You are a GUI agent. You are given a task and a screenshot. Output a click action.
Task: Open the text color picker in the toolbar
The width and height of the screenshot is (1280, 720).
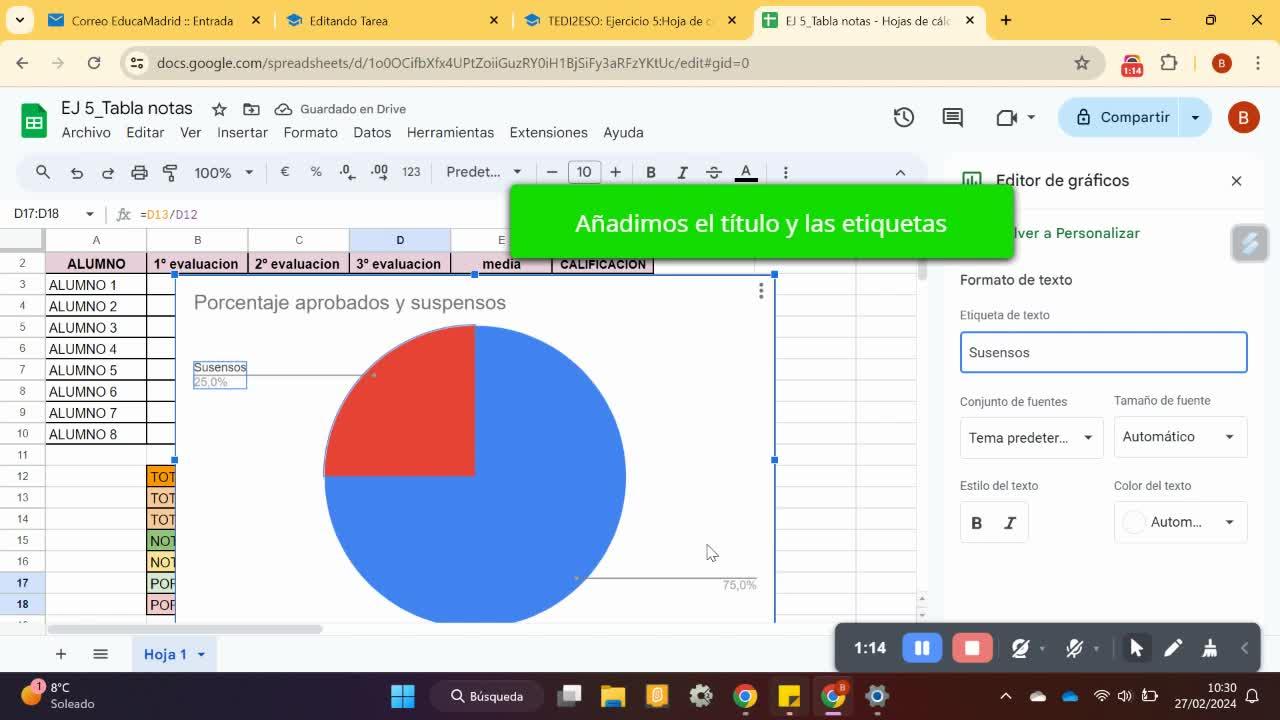[x=746, y=172]
